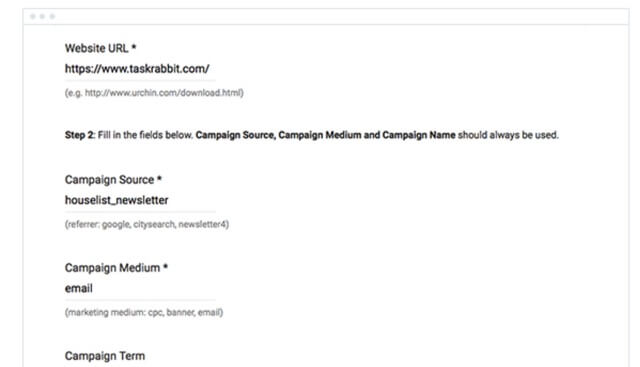Click the asterisk beside Website URL
Image resolution: width=640 pixels, height=367 pixels.
pyautogui.click(x=133, y=47)
